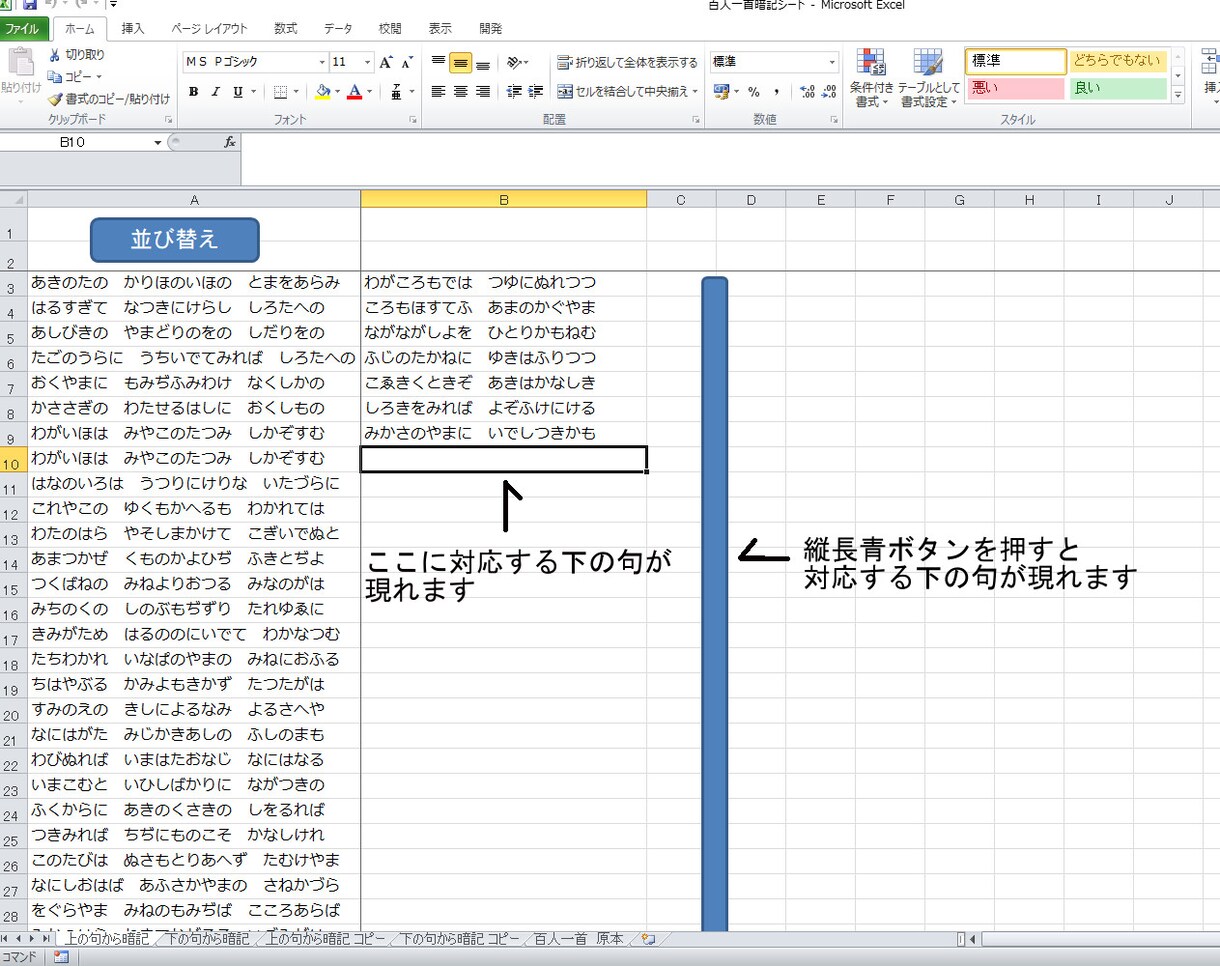Switch to the ページ レイアウト tab
The width and height of the screenshot is (1220, 966).
(x=209, y=29)
